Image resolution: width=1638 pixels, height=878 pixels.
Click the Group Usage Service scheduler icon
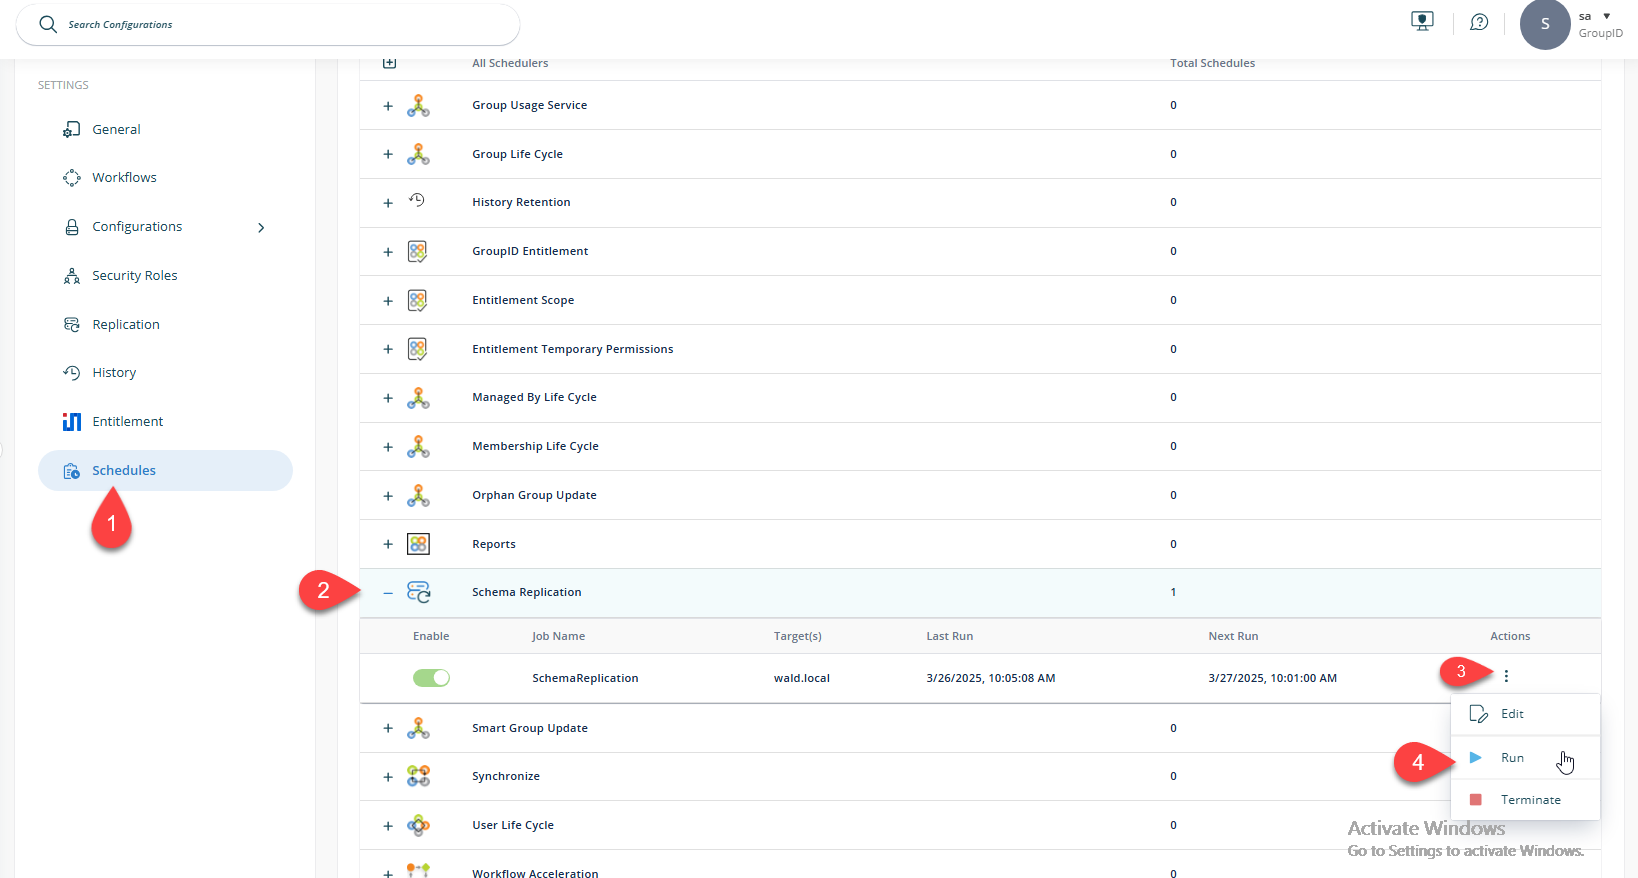click(x=418, y=105)
